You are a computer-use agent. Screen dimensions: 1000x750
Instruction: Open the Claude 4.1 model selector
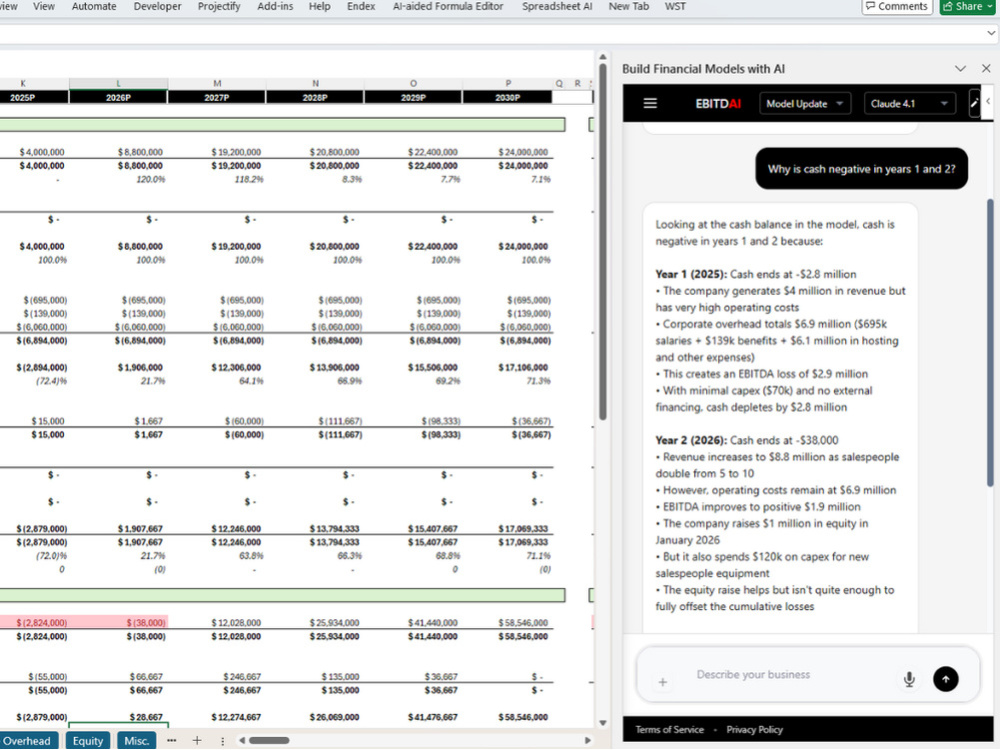(909, 103)
